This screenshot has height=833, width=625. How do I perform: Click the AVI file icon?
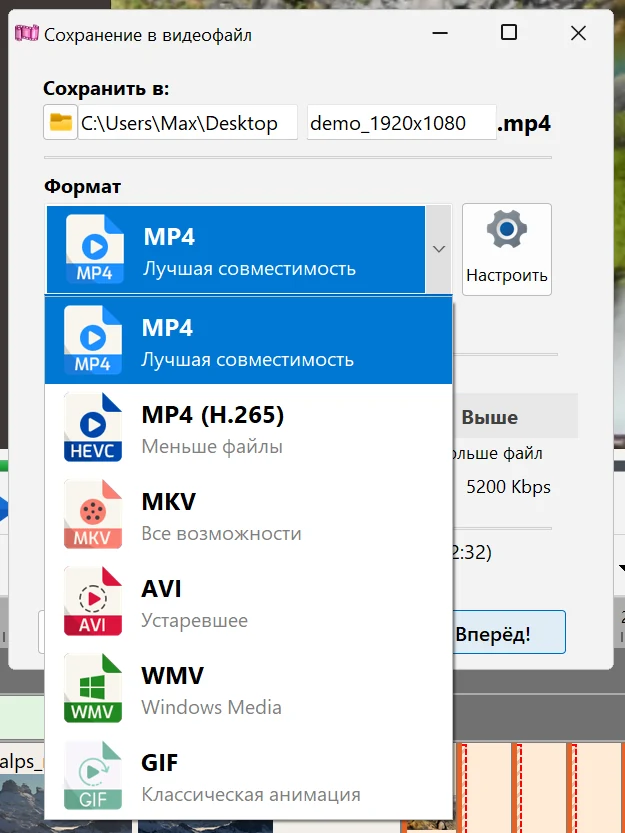92,601
